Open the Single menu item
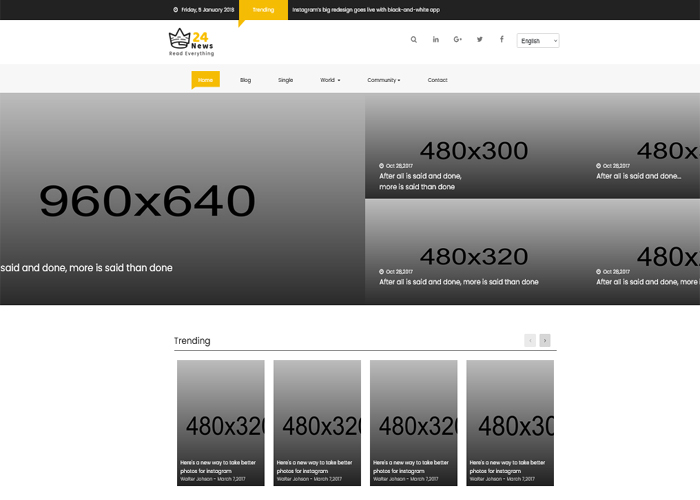This screenshot has height=500, width=700. pyautogui.click(x=286, y=80)
